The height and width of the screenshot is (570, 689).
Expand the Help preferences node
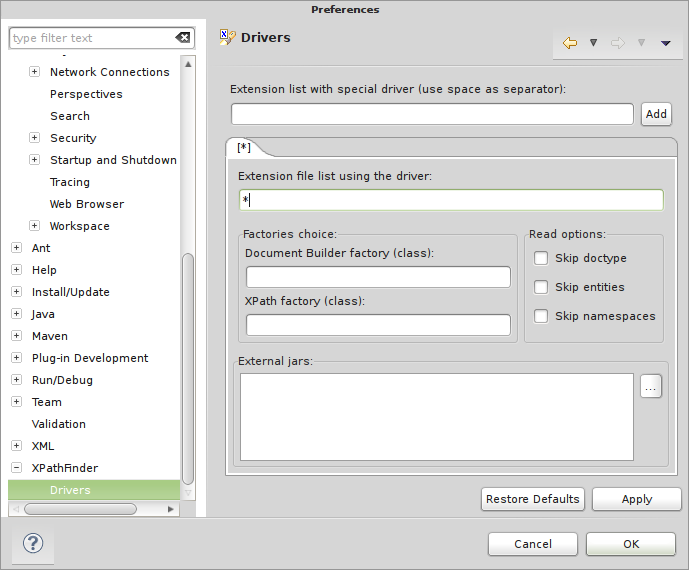pyautogui.click(x=16, y=269)
